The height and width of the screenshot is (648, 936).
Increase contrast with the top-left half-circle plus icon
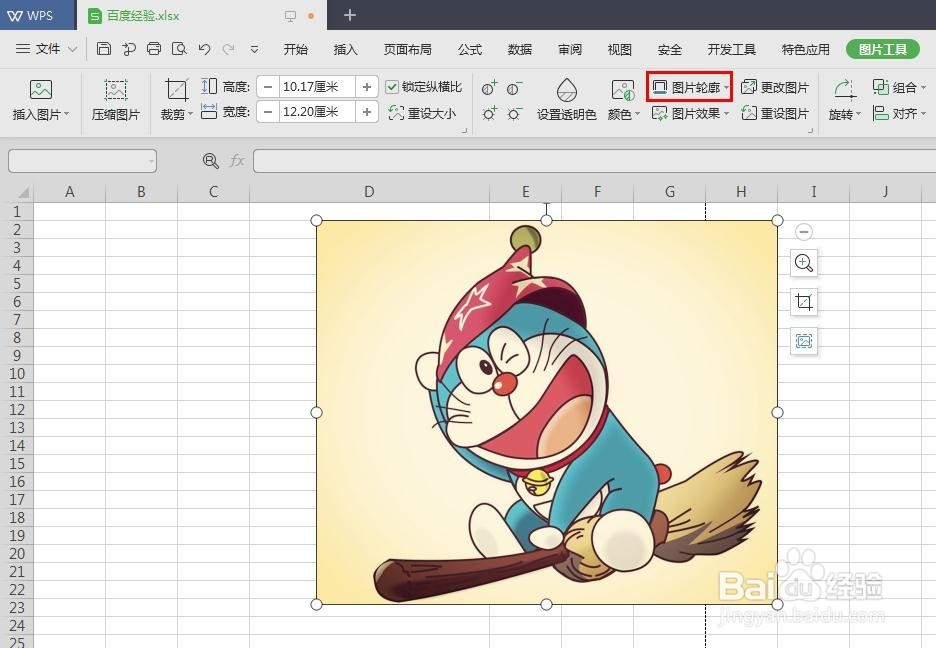pos(489,88)
